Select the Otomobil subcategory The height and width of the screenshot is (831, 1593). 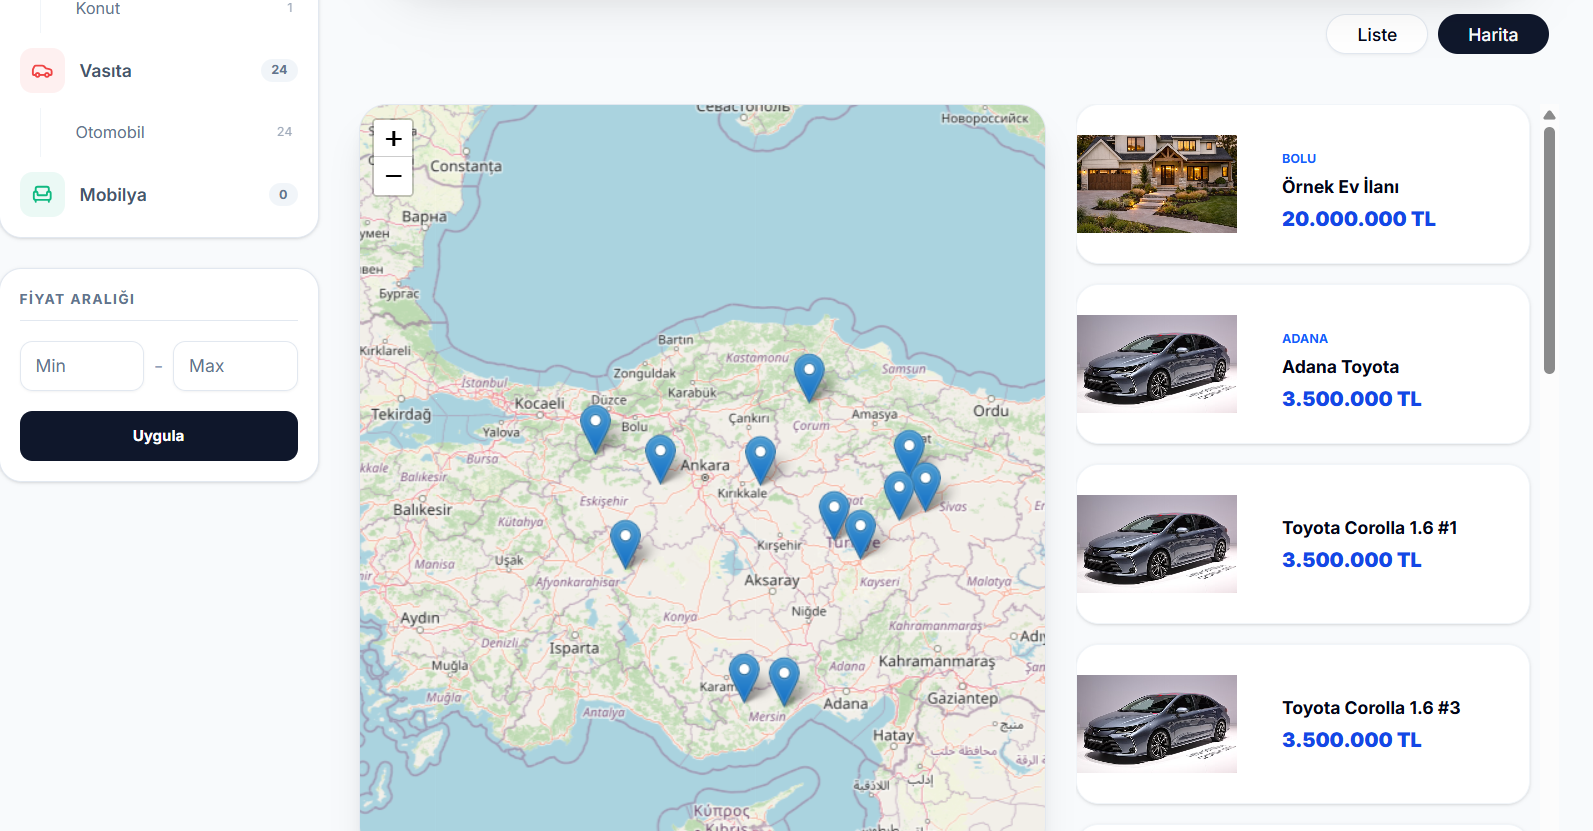110,132
